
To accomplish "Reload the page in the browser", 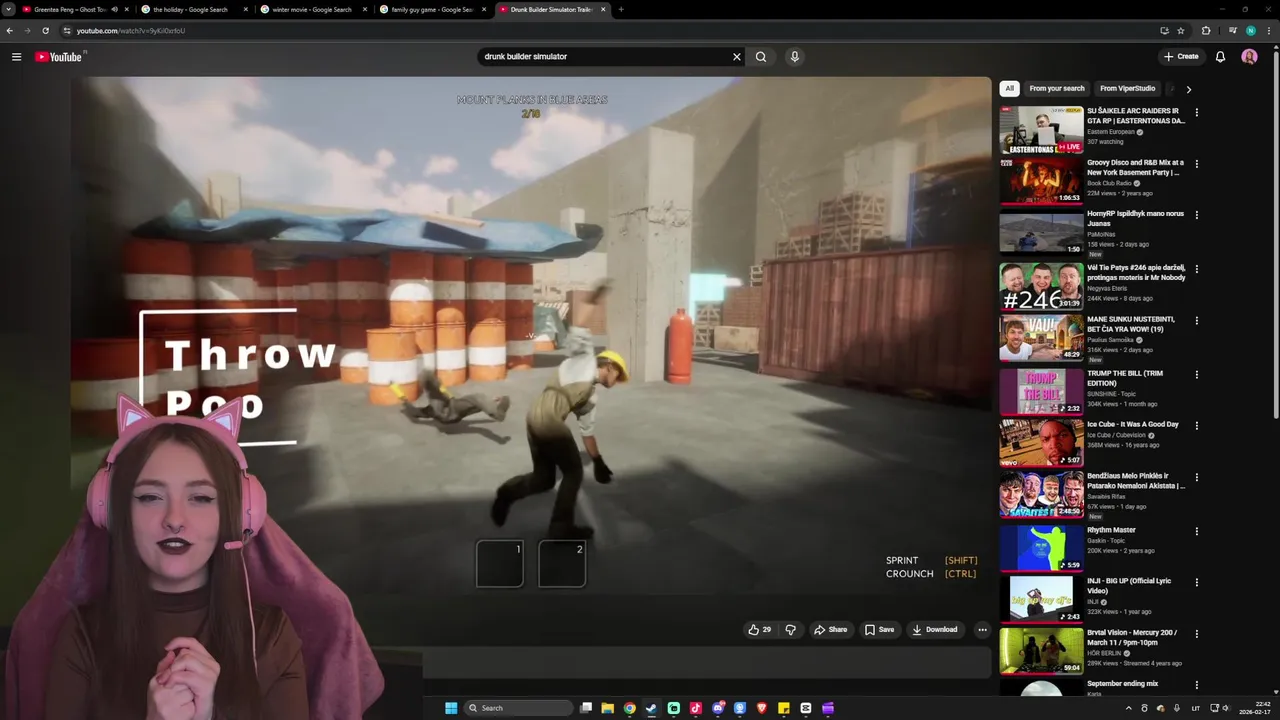I will [45, 31].
